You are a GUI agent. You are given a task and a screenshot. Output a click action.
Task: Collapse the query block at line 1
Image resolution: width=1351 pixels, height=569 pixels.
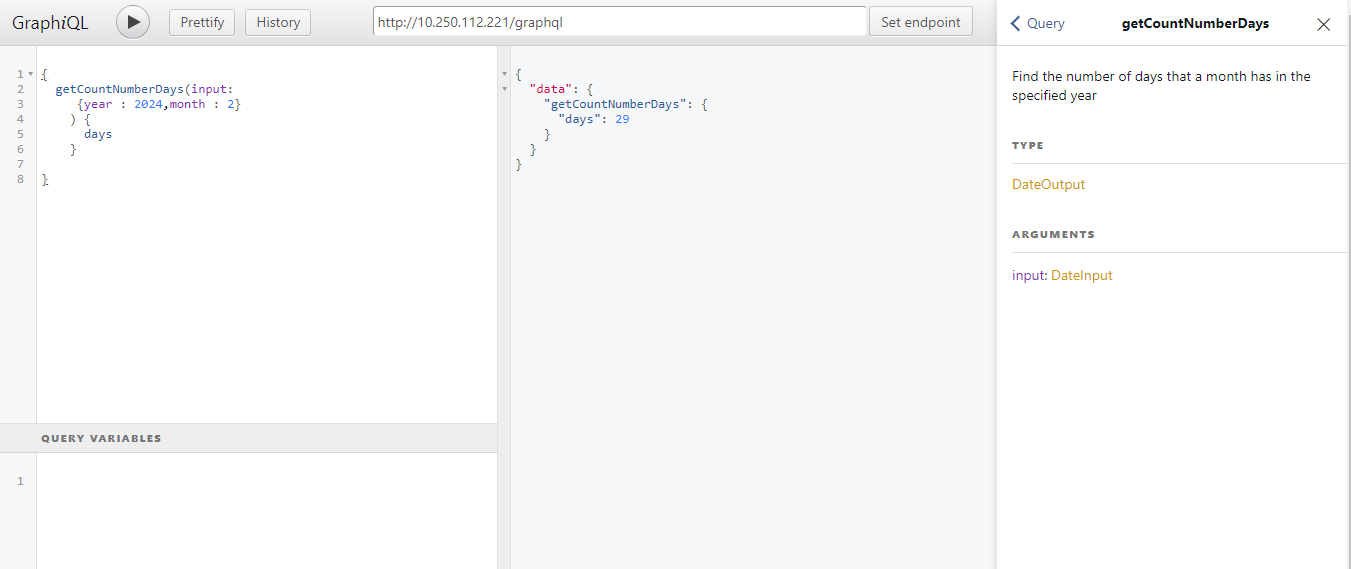click(31, 74)
